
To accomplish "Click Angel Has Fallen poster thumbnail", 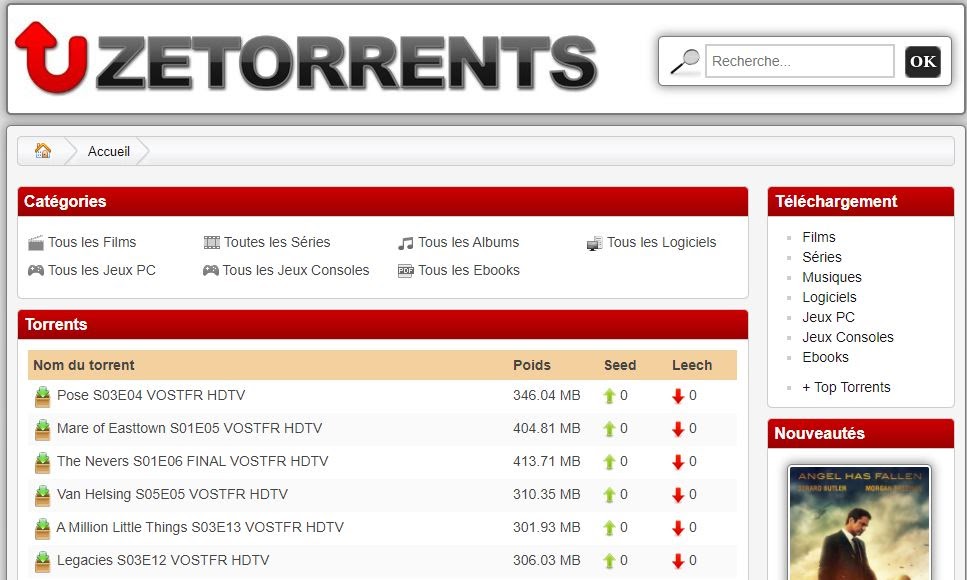I will [859, 523].
